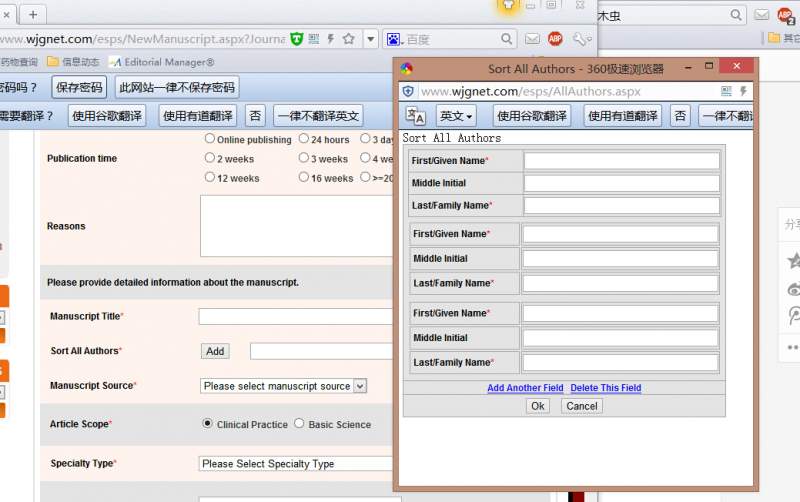Click Add button for Sort All Authors

pos(215,351)
